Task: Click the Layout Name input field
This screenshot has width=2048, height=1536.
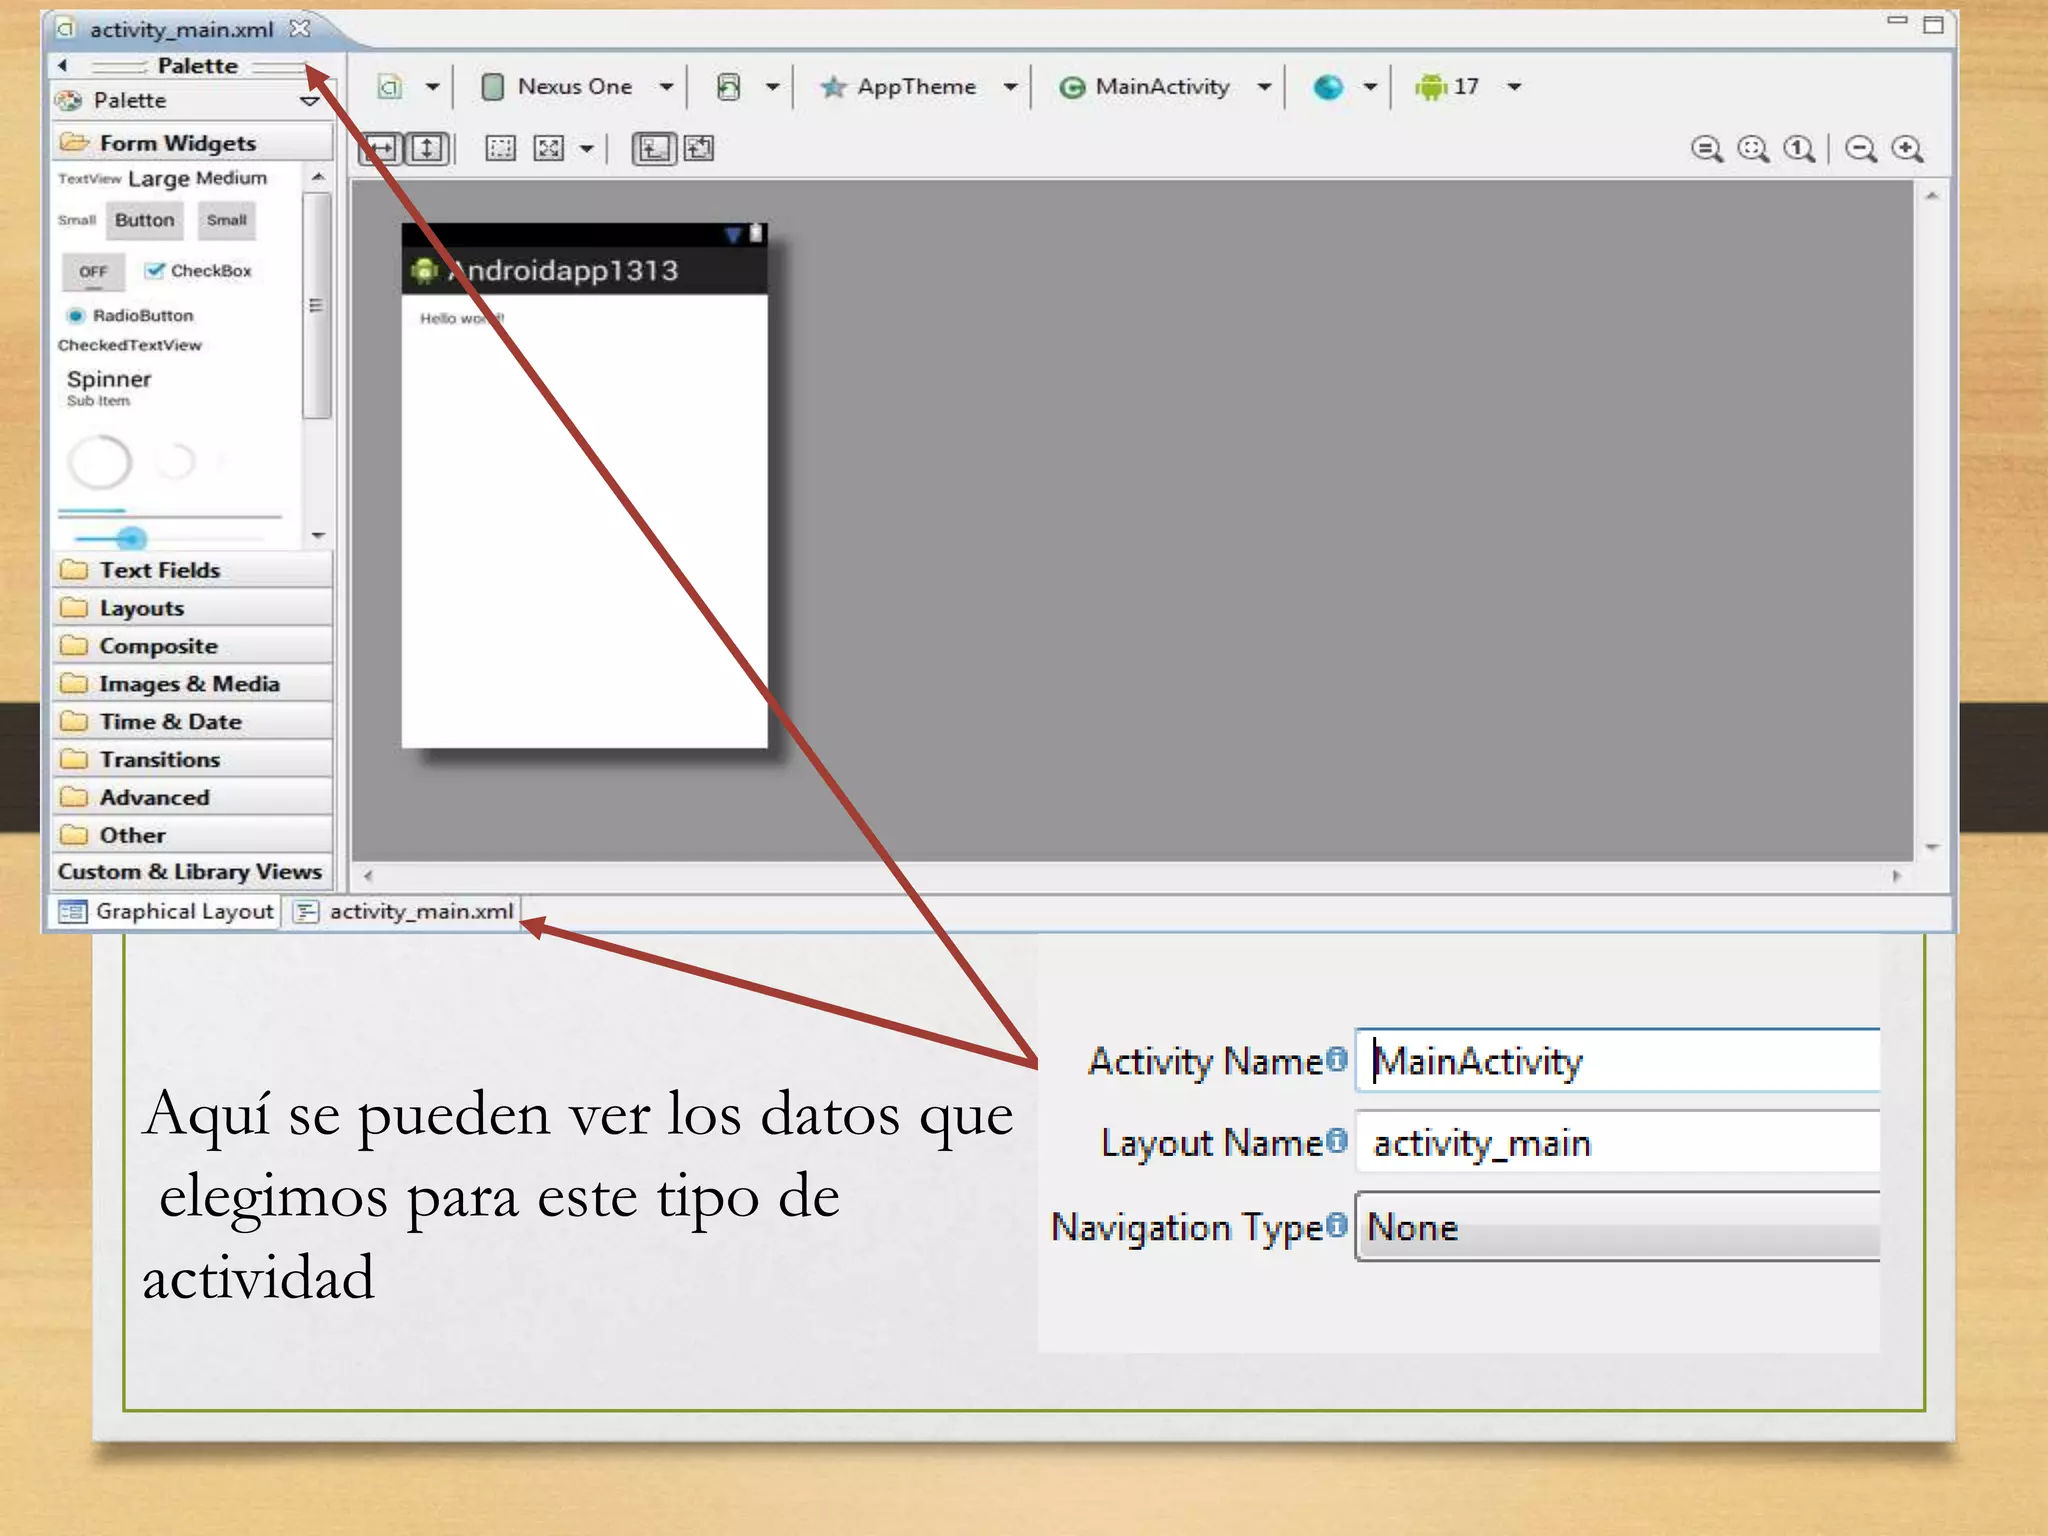Action: click(1618, 1141)
